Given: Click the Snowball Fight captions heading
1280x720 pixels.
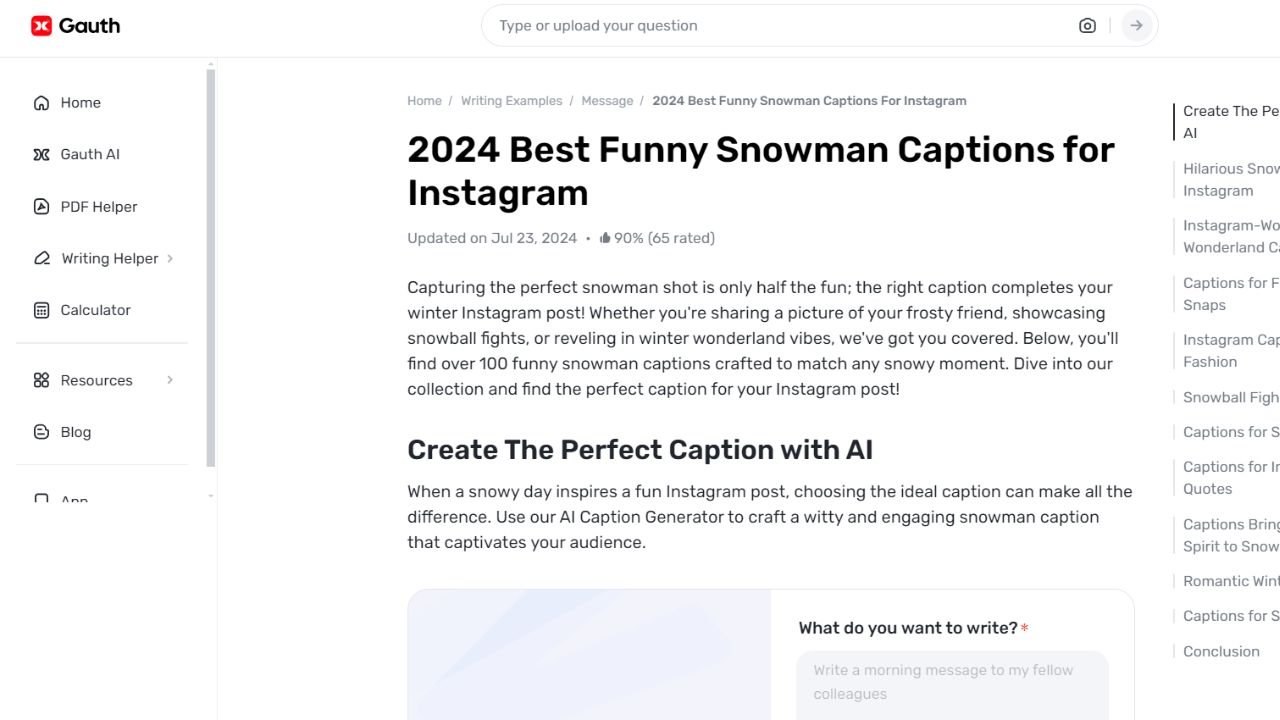Looking at the screenshot, I should tap(1231, 397).
